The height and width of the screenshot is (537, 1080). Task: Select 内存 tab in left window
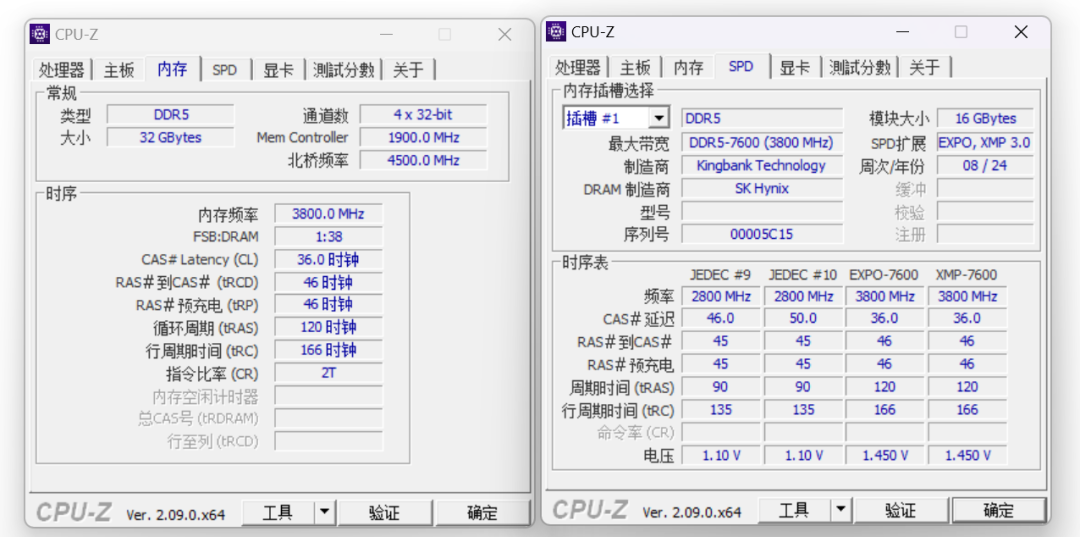(x=172, y=68)
